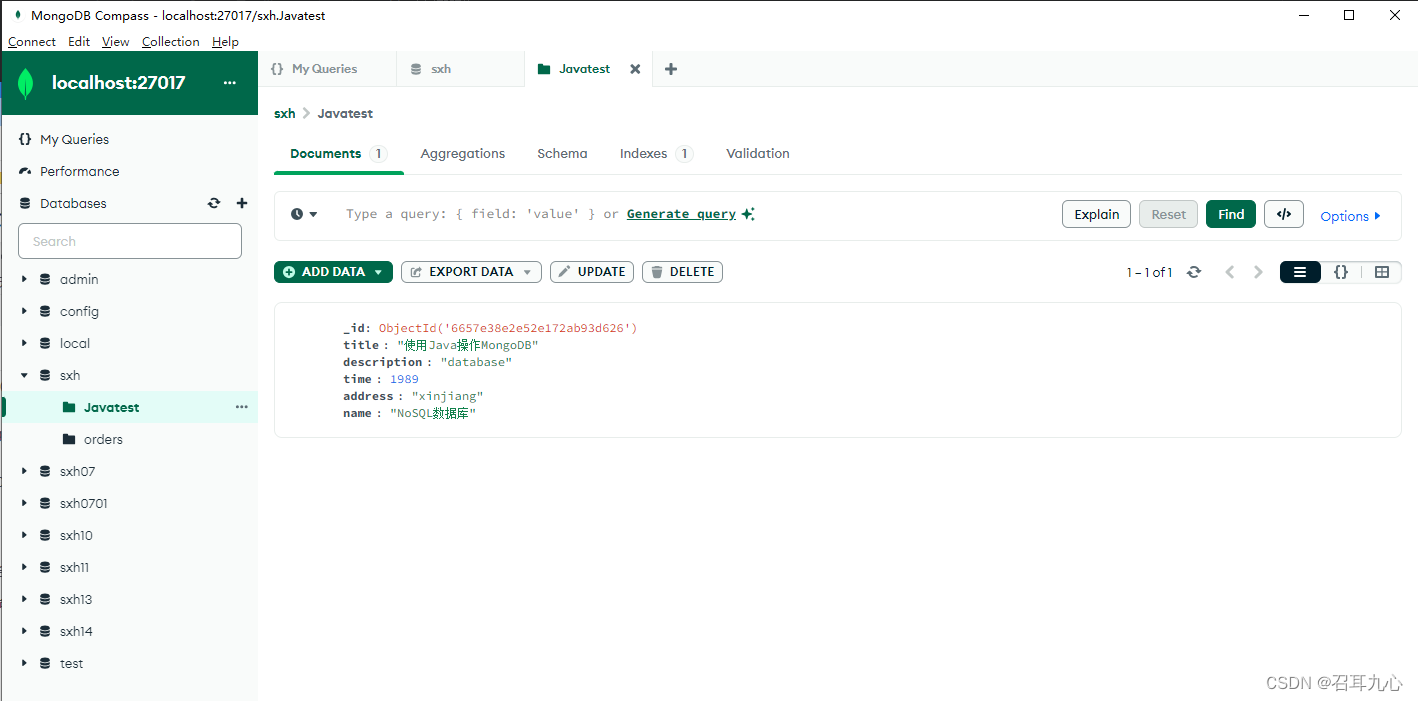This screenshot has height=701, width=1418.
Task: Refresh the Databases list in sidebar
Action: (x=214, y=203)
